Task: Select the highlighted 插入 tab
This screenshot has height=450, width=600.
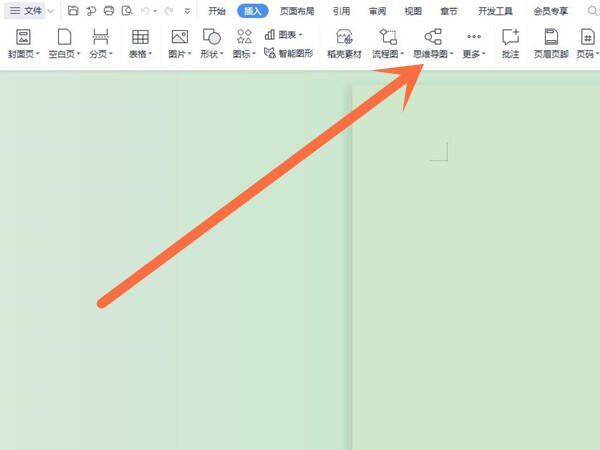Action: coord(253,11)
